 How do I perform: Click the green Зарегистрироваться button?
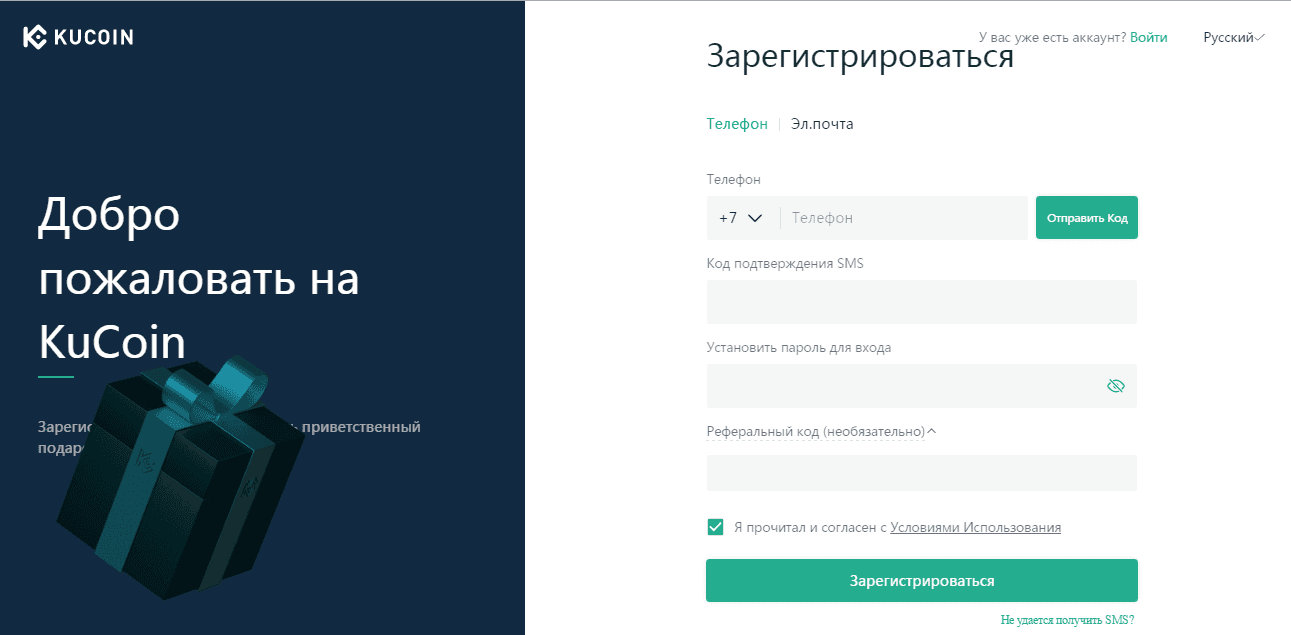point(922,580)
